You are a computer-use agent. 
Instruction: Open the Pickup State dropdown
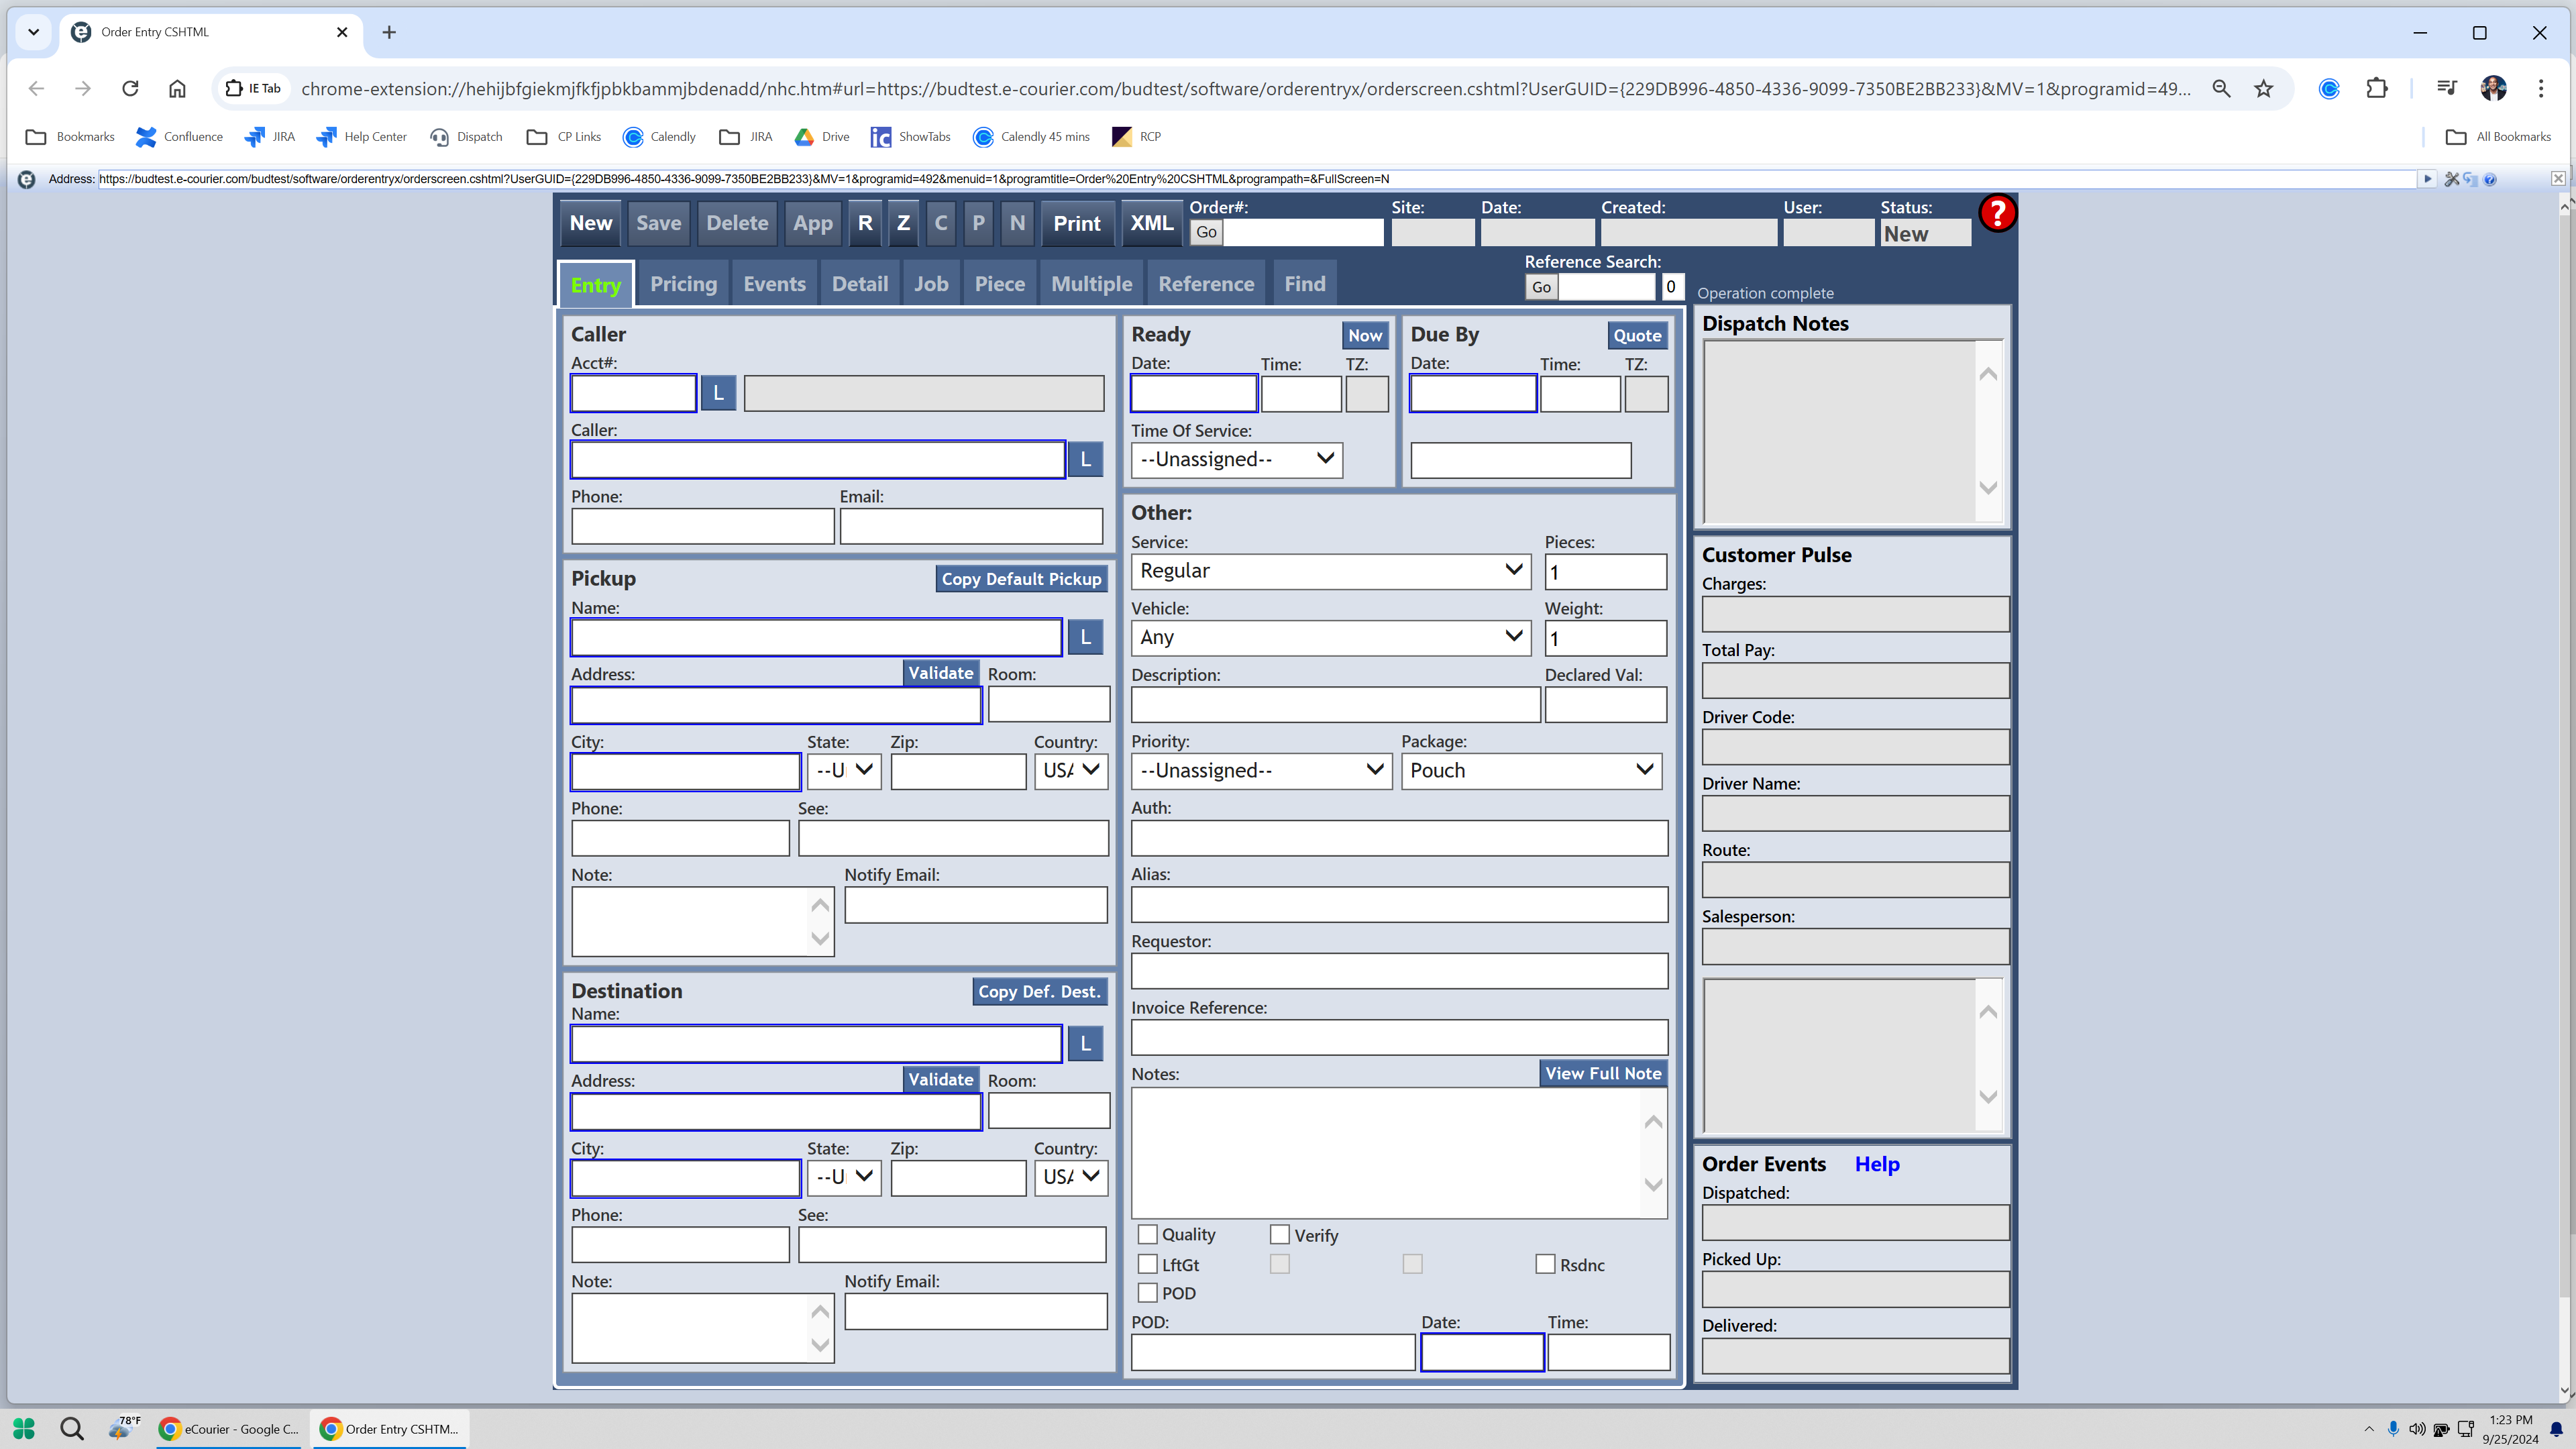tap(844, 771)
